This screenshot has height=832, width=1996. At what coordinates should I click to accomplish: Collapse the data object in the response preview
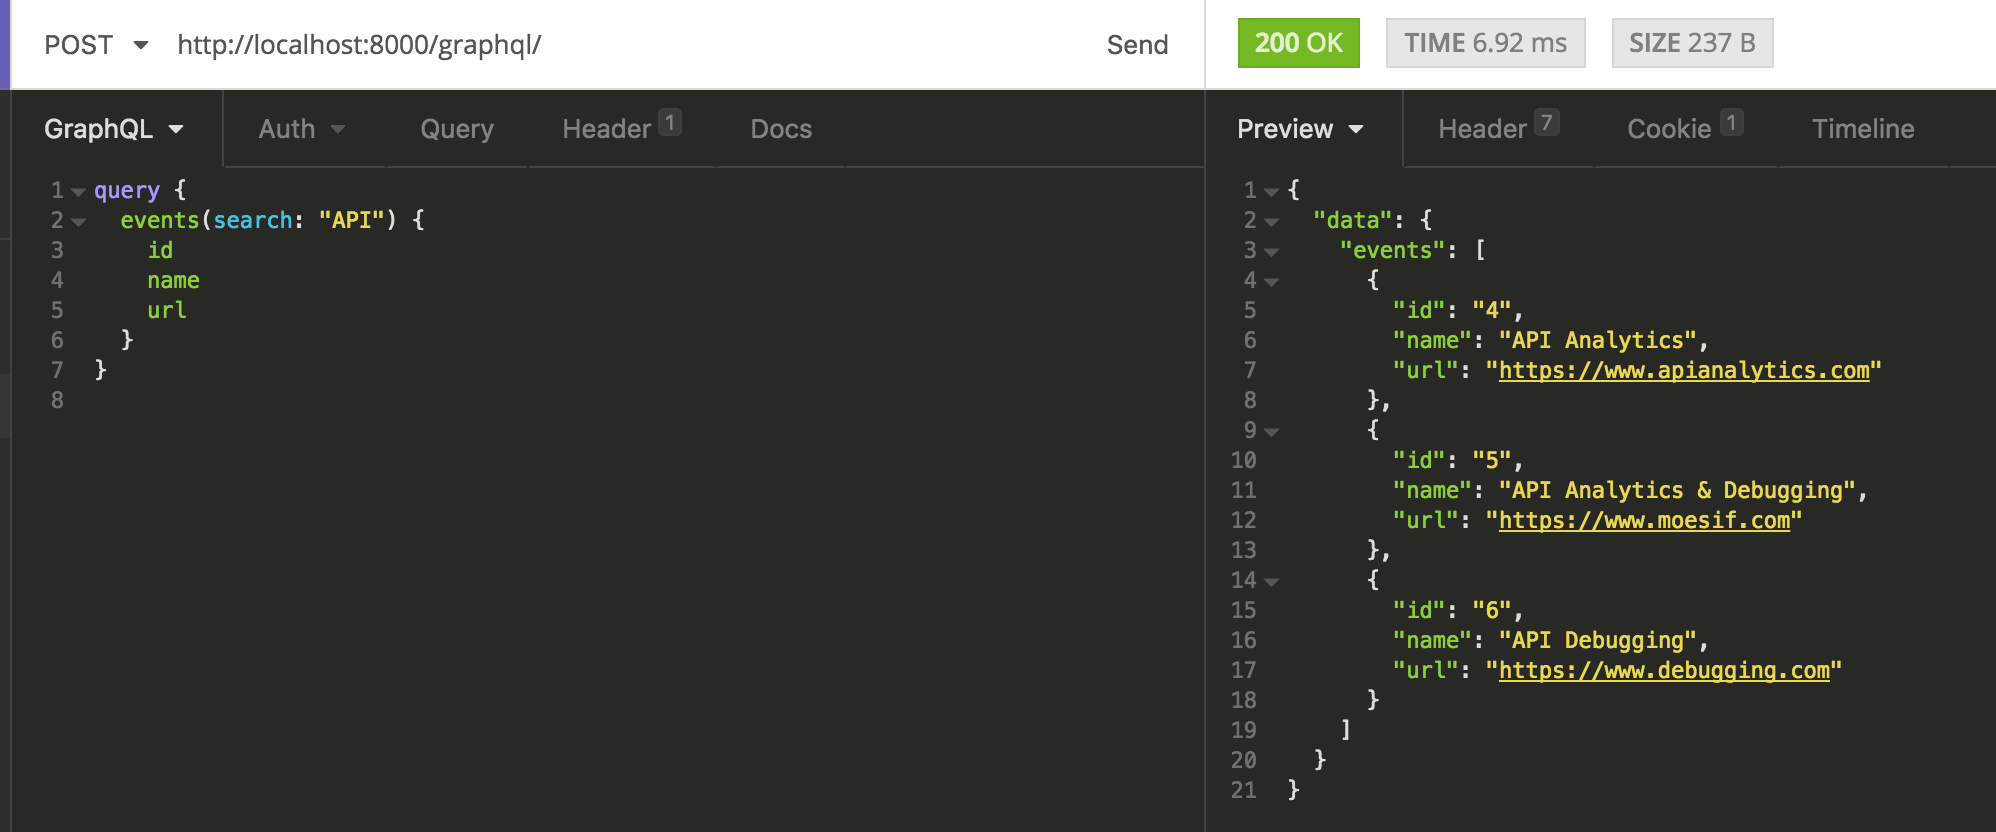point(1270,221)
